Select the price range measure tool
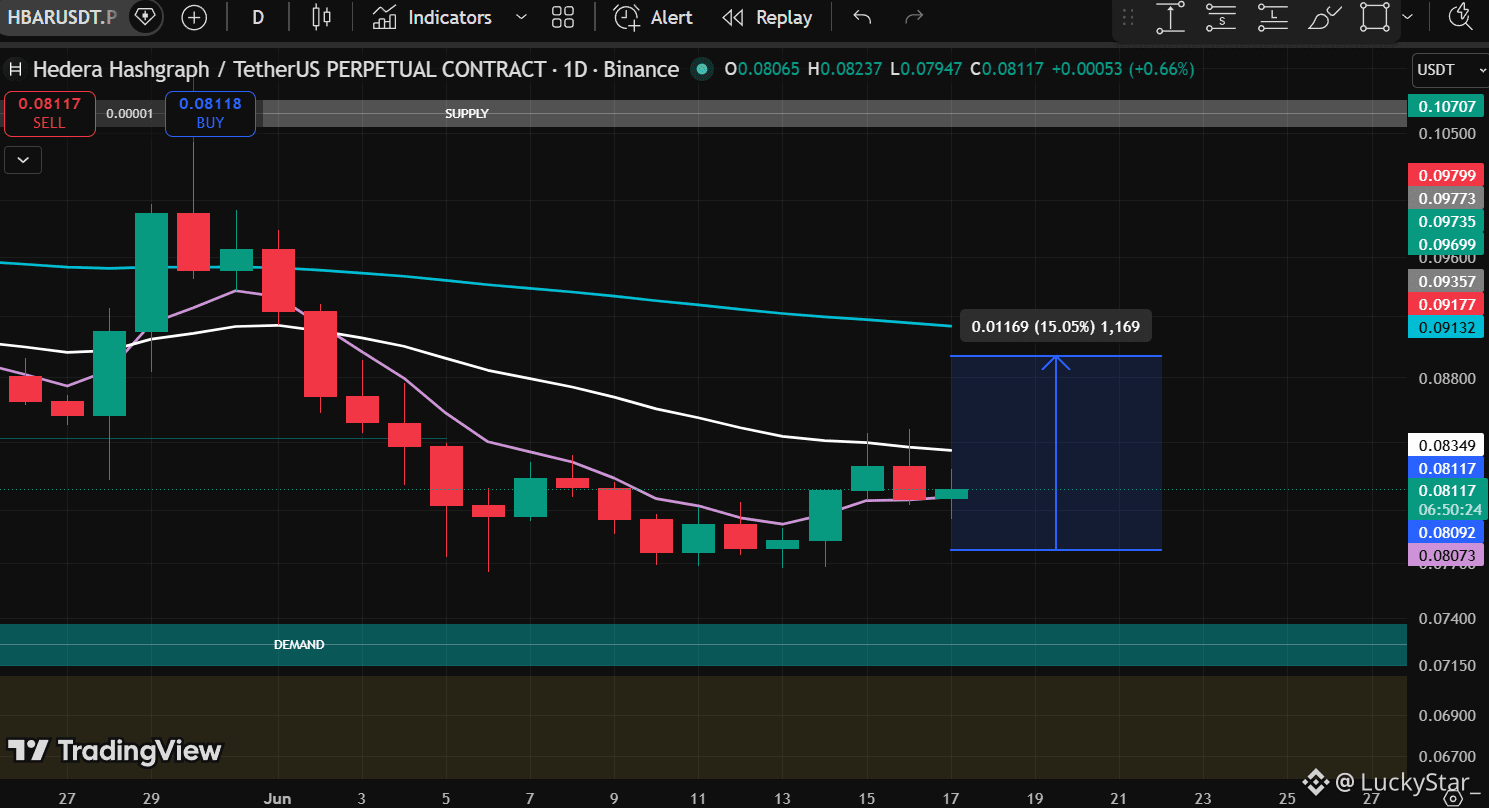 point(1170,17)
